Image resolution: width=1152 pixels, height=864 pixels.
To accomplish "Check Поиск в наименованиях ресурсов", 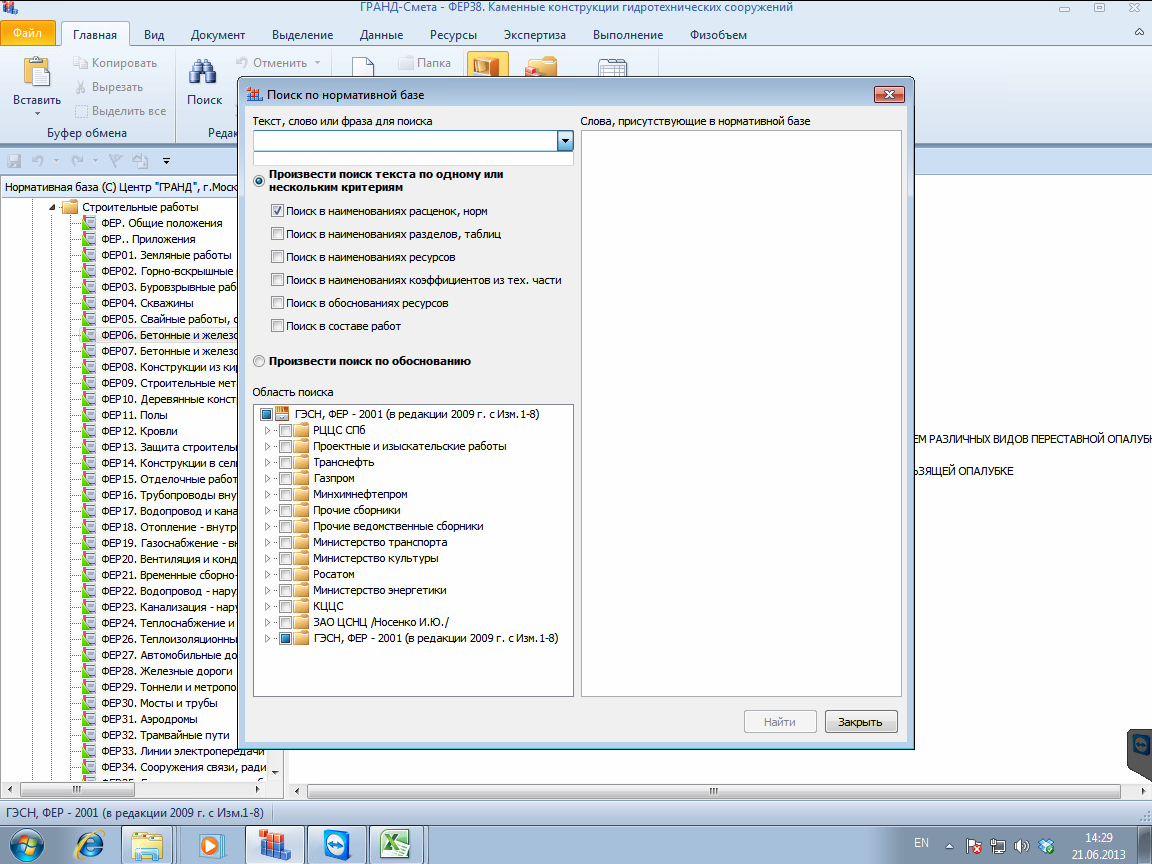I will (277, 257).
